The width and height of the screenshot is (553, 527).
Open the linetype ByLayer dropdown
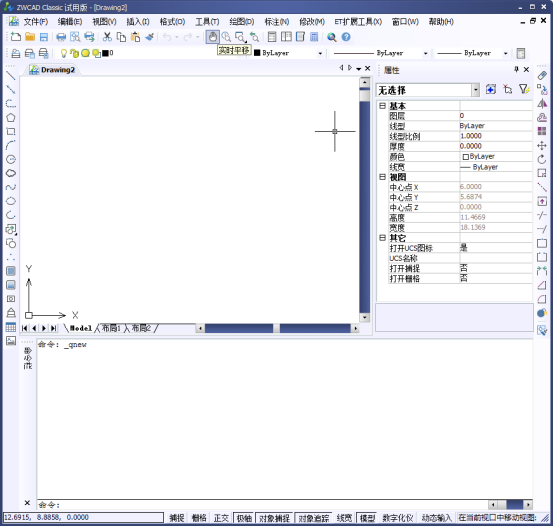pos(426,53)
